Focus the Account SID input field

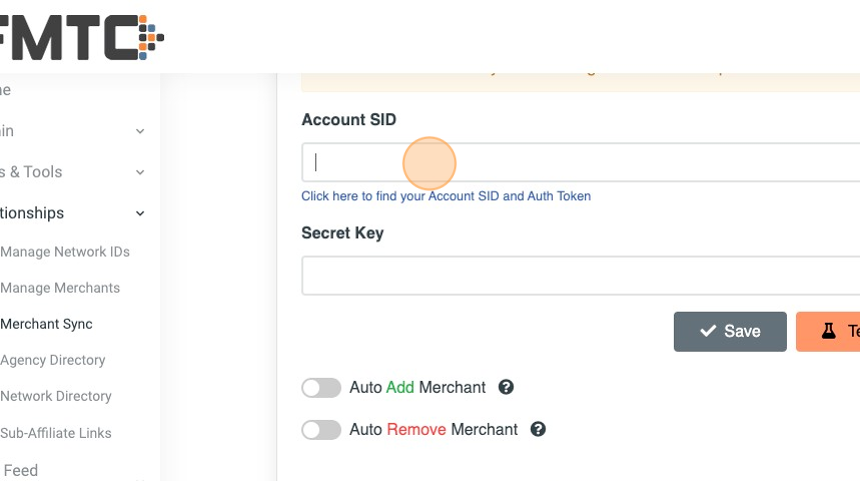click(x=580, y=162)
